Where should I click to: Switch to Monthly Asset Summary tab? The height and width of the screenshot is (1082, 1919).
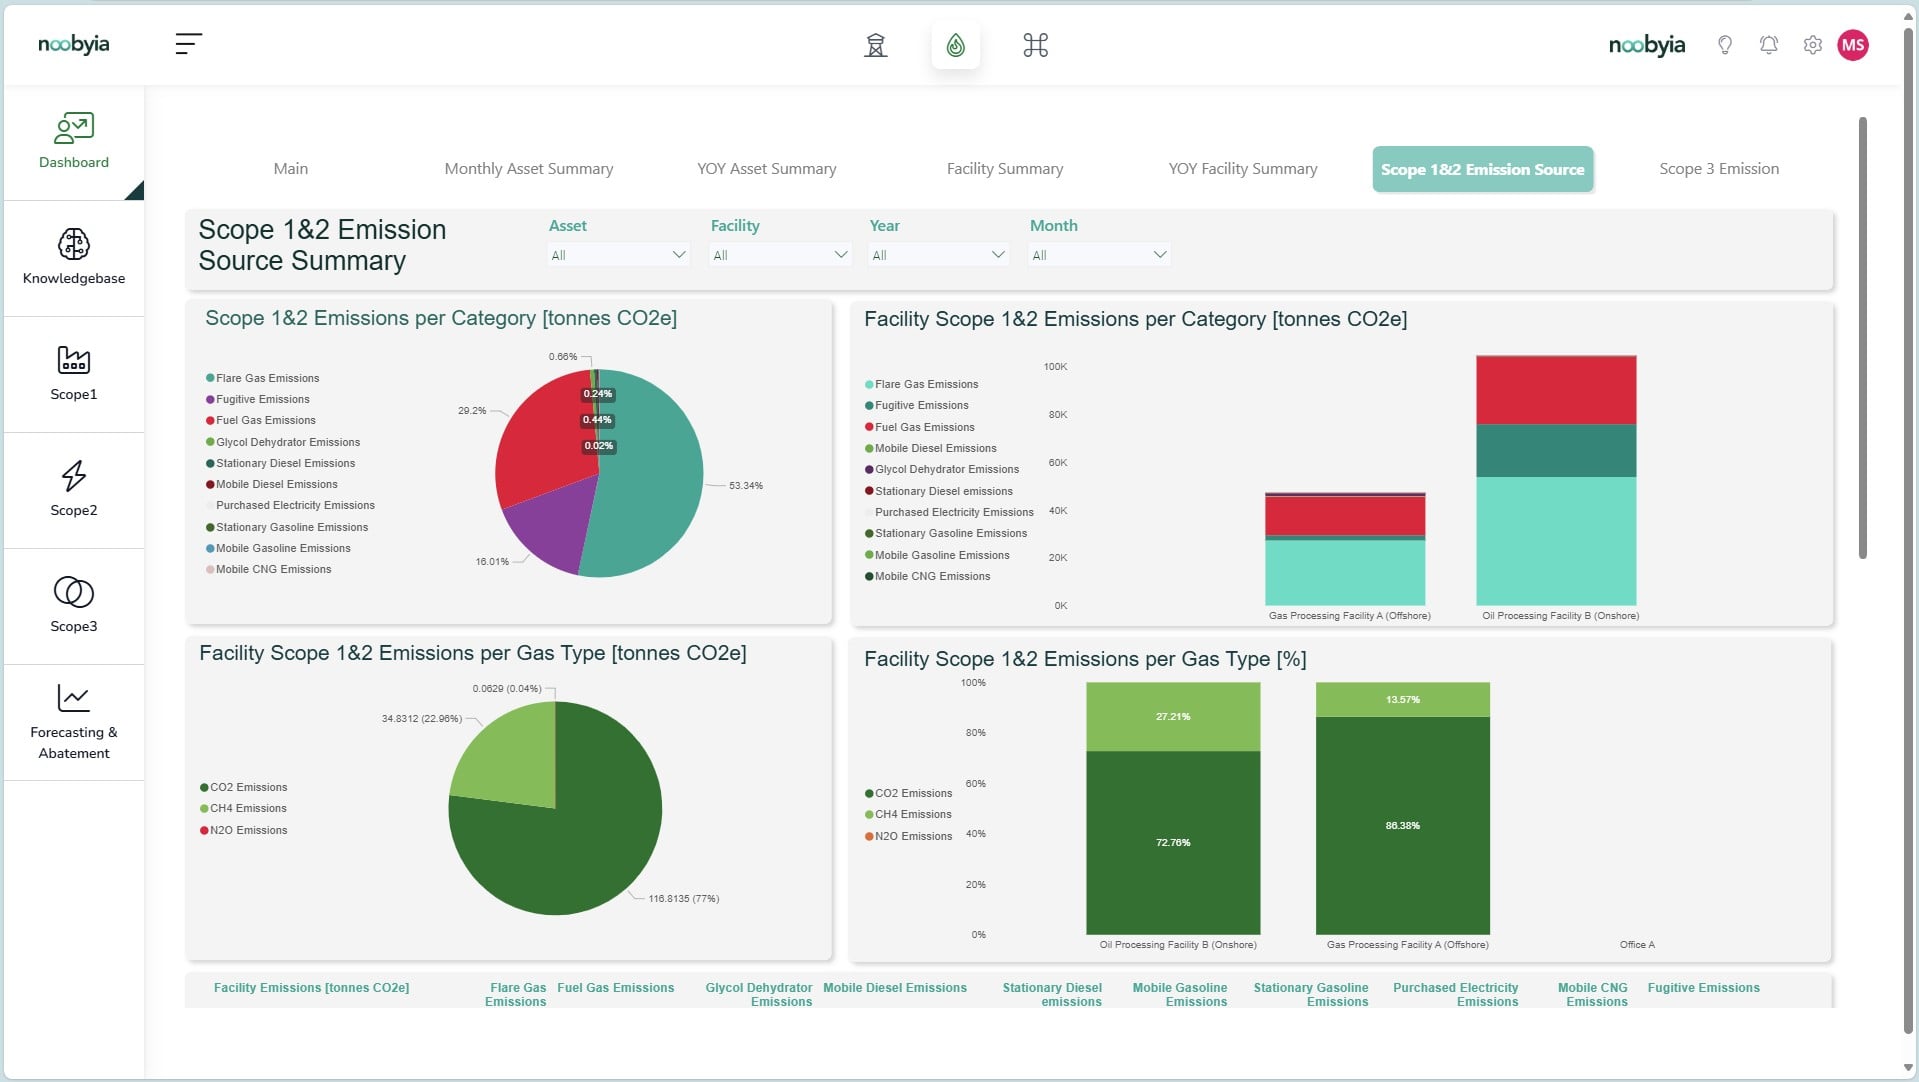pyautogui.click(x=529, y=169)
